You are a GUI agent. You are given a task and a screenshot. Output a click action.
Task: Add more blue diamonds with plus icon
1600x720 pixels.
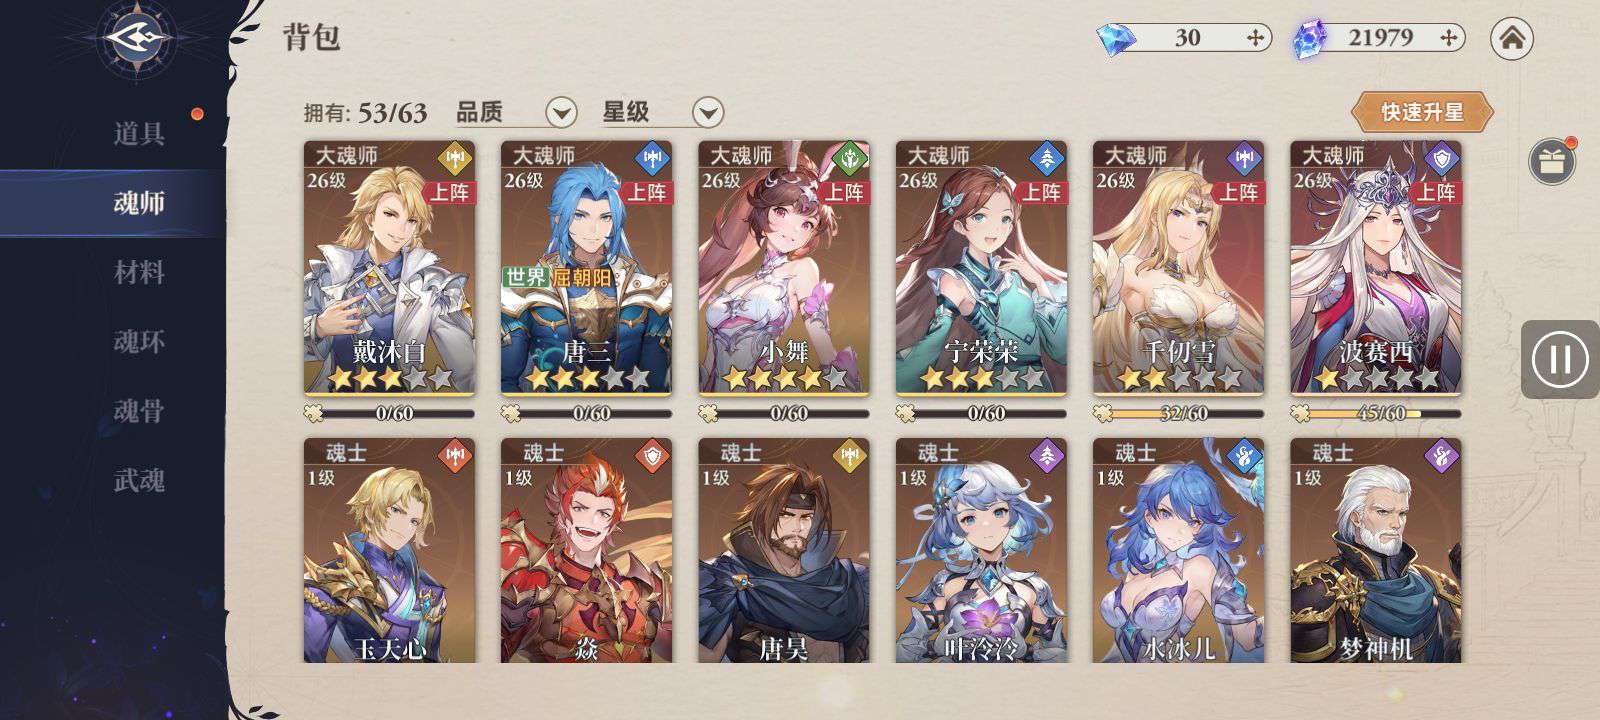[x=1257, y=38]
